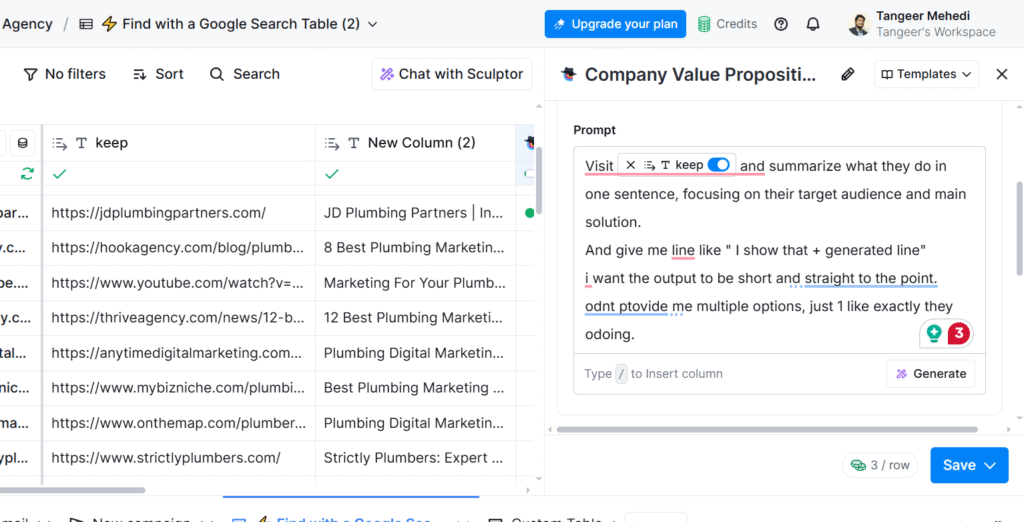The width and height of the screenshot is (1024, 522).
Task: Open Chat with Sculptor
Action: coord(451,74)
